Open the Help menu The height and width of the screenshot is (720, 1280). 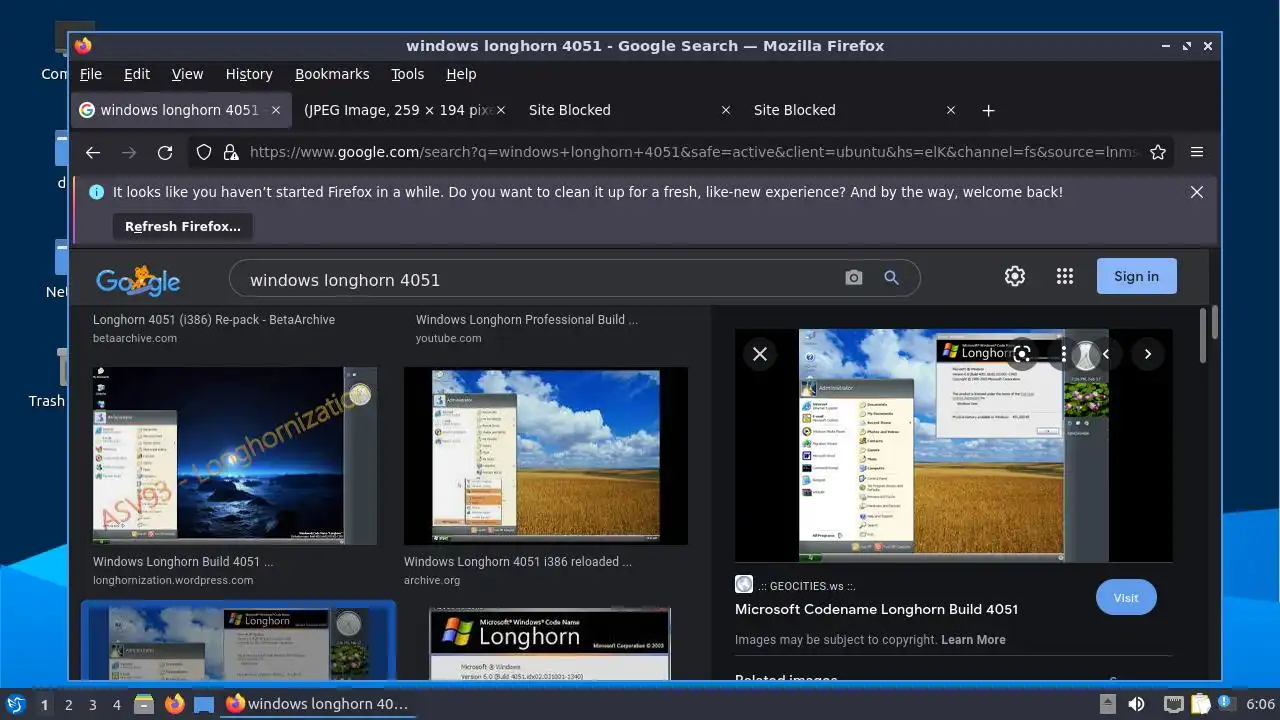click(461, 74)
